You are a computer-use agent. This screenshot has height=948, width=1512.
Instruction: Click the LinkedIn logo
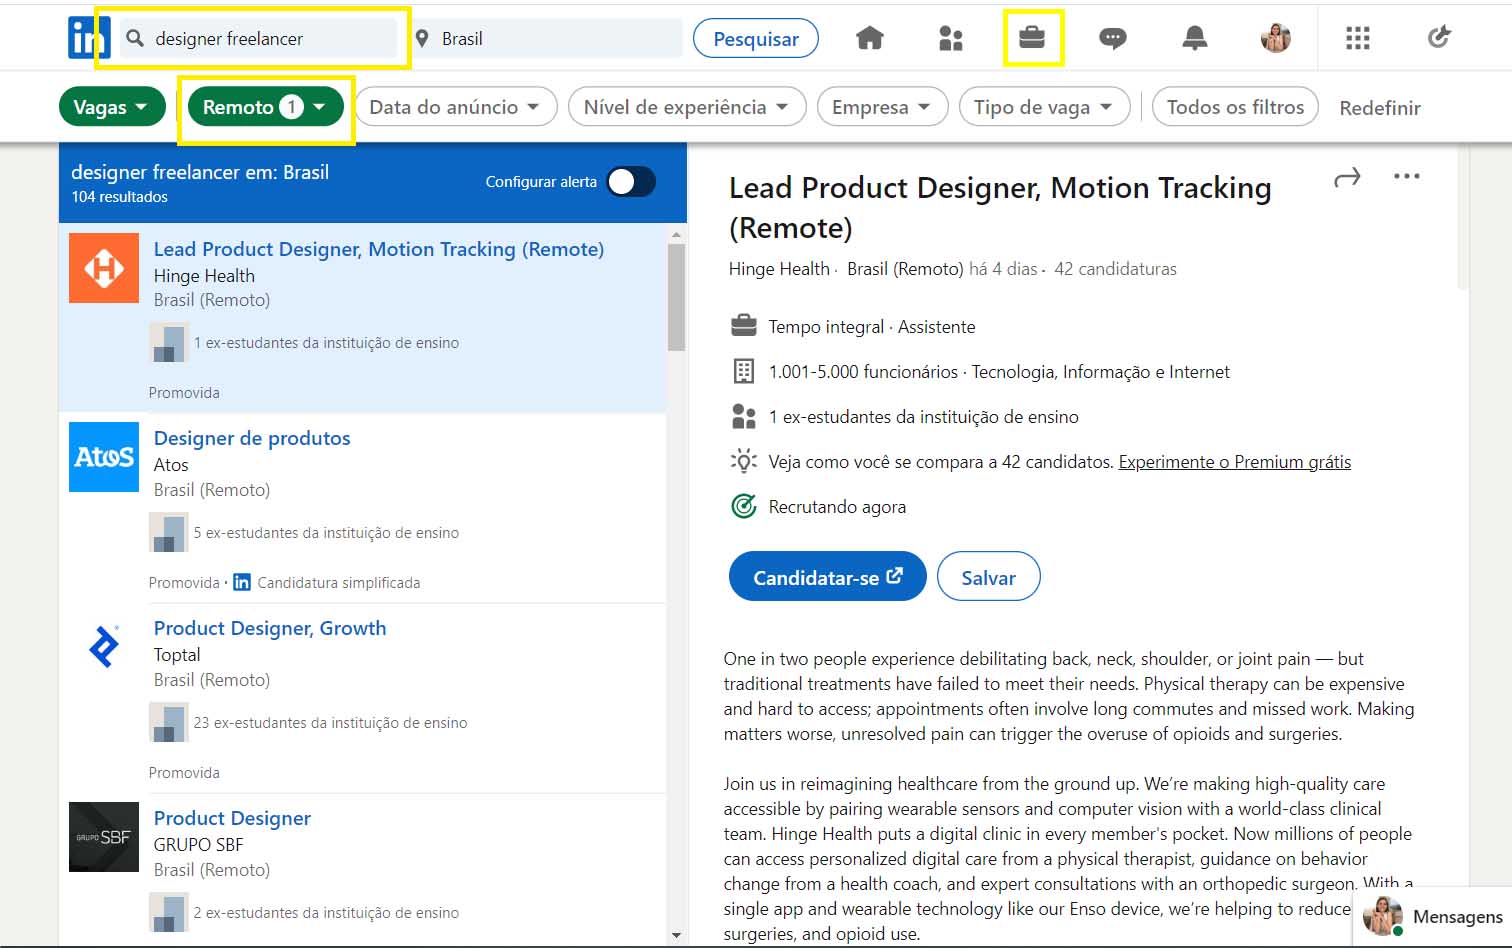click(88, 37)
